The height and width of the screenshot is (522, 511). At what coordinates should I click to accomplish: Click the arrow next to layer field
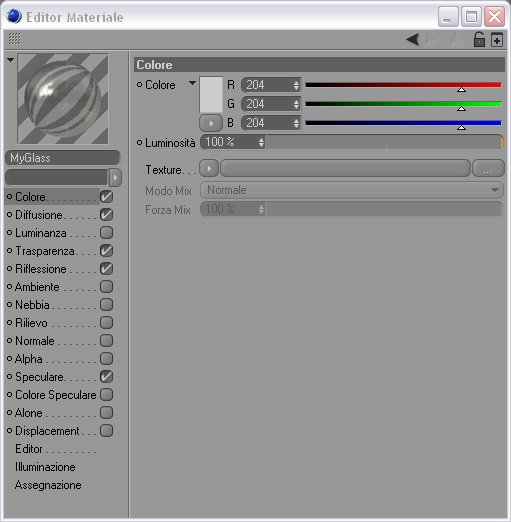(x=115, y=177)
